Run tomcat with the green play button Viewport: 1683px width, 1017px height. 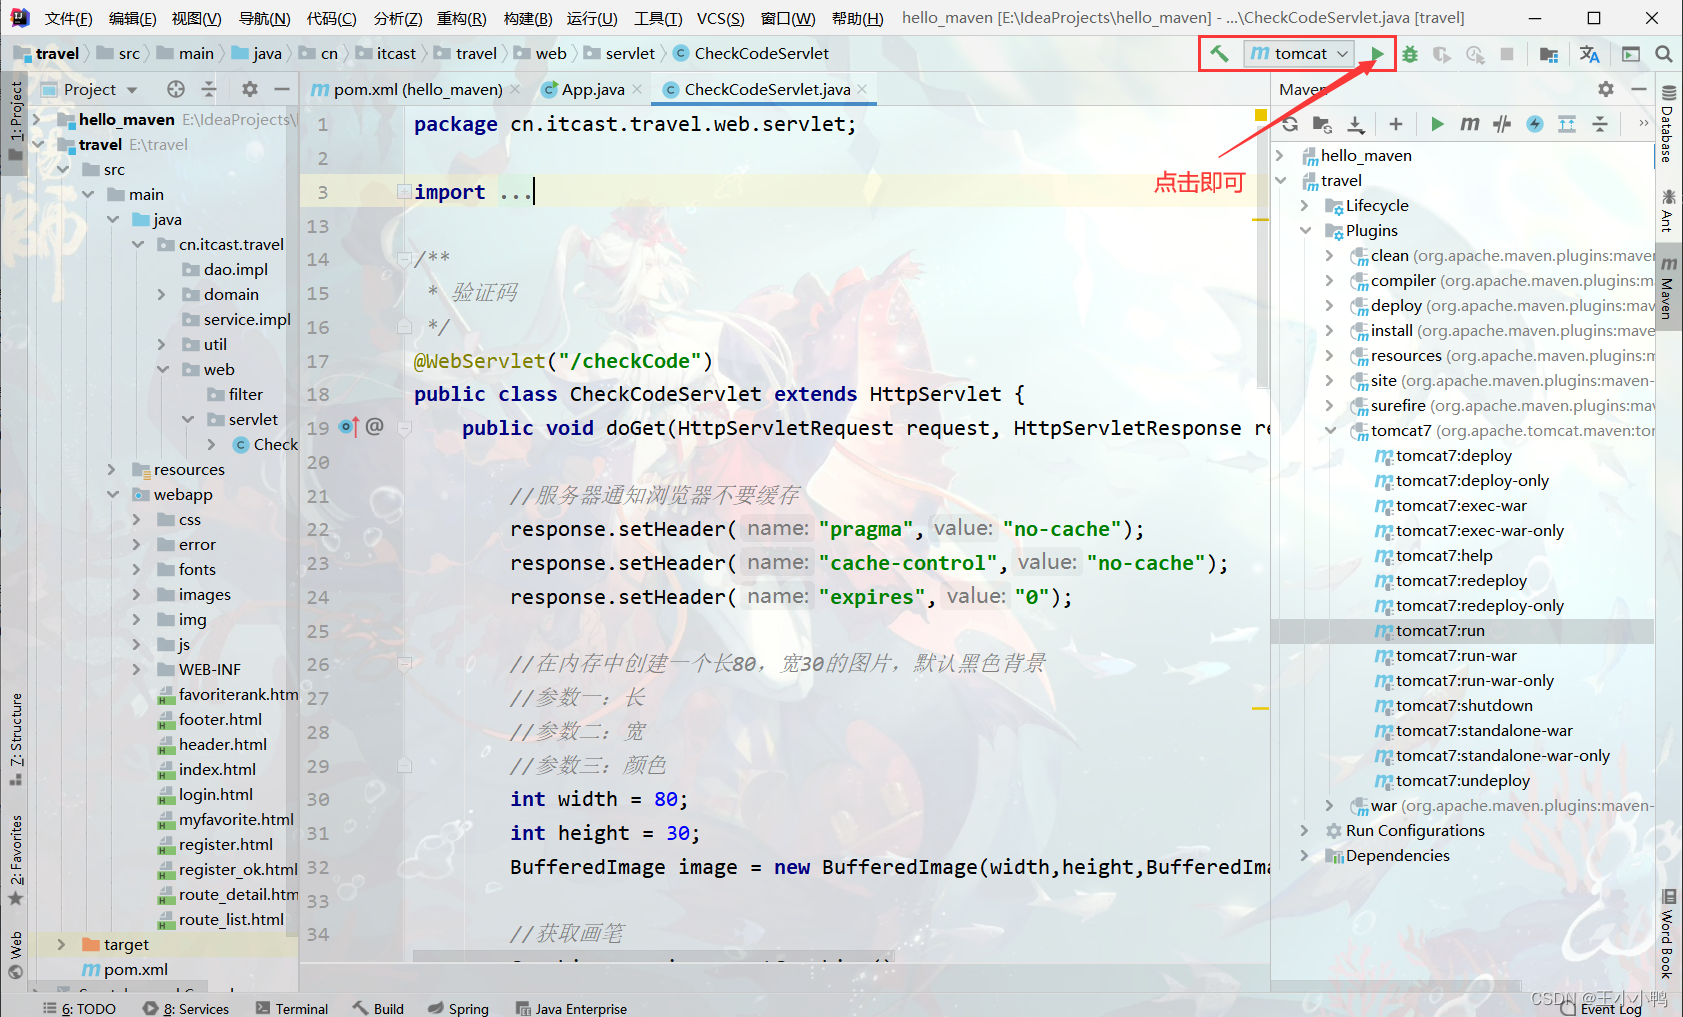tap(1377, 54)
